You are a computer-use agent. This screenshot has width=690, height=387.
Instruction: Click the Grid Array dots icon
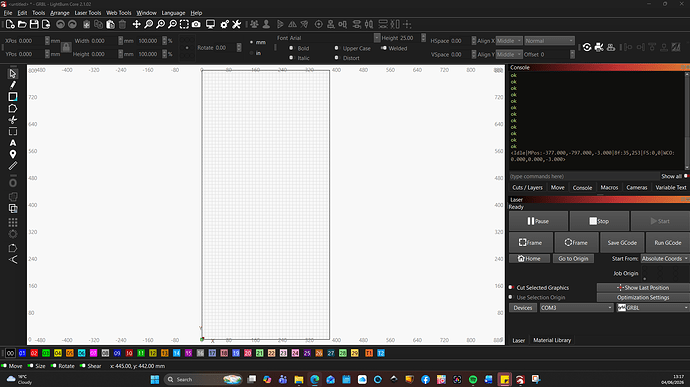(13, 222)
